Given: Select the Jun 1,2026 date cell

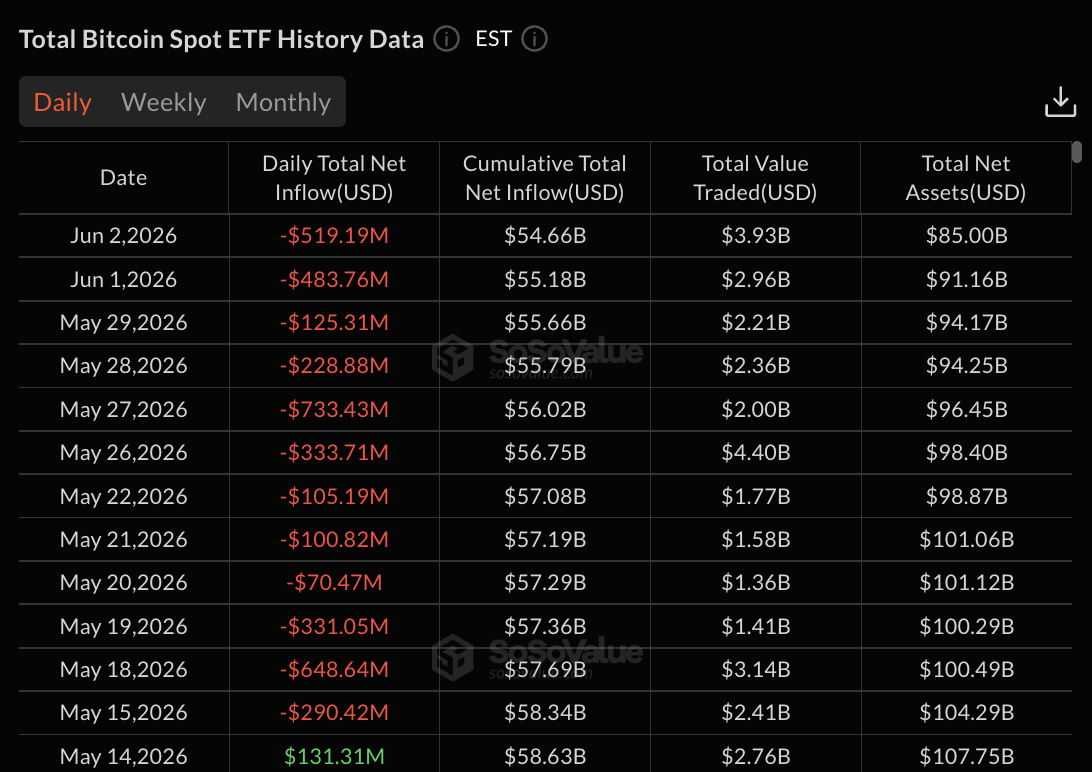Looking at the screenshot, I should point(123,279).
